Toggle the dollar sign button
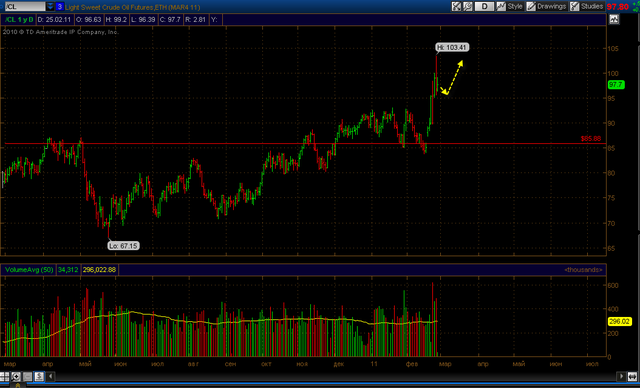This screenshot has height=388, width=640. click(39, 377)
